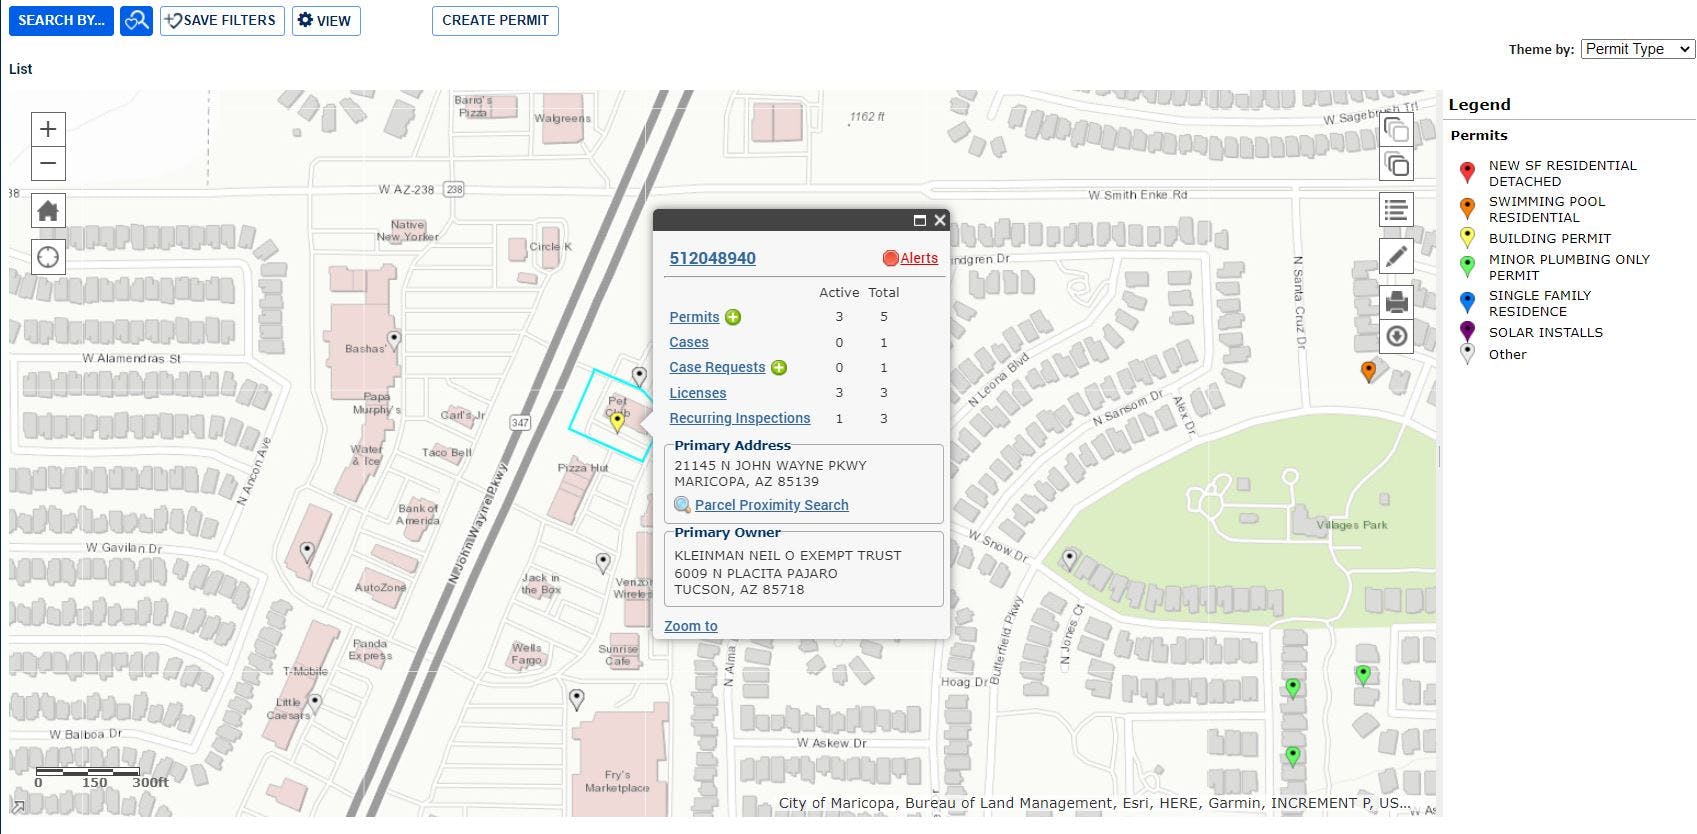Print the current map view
The height and width of the screenshot is (834, 1697).
[1396, 301]
